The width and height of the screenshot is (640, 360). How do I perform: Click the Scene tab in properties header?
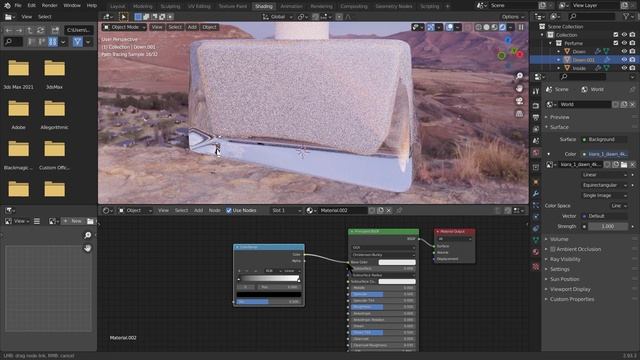pyautogui.click(x=557, y=89)
